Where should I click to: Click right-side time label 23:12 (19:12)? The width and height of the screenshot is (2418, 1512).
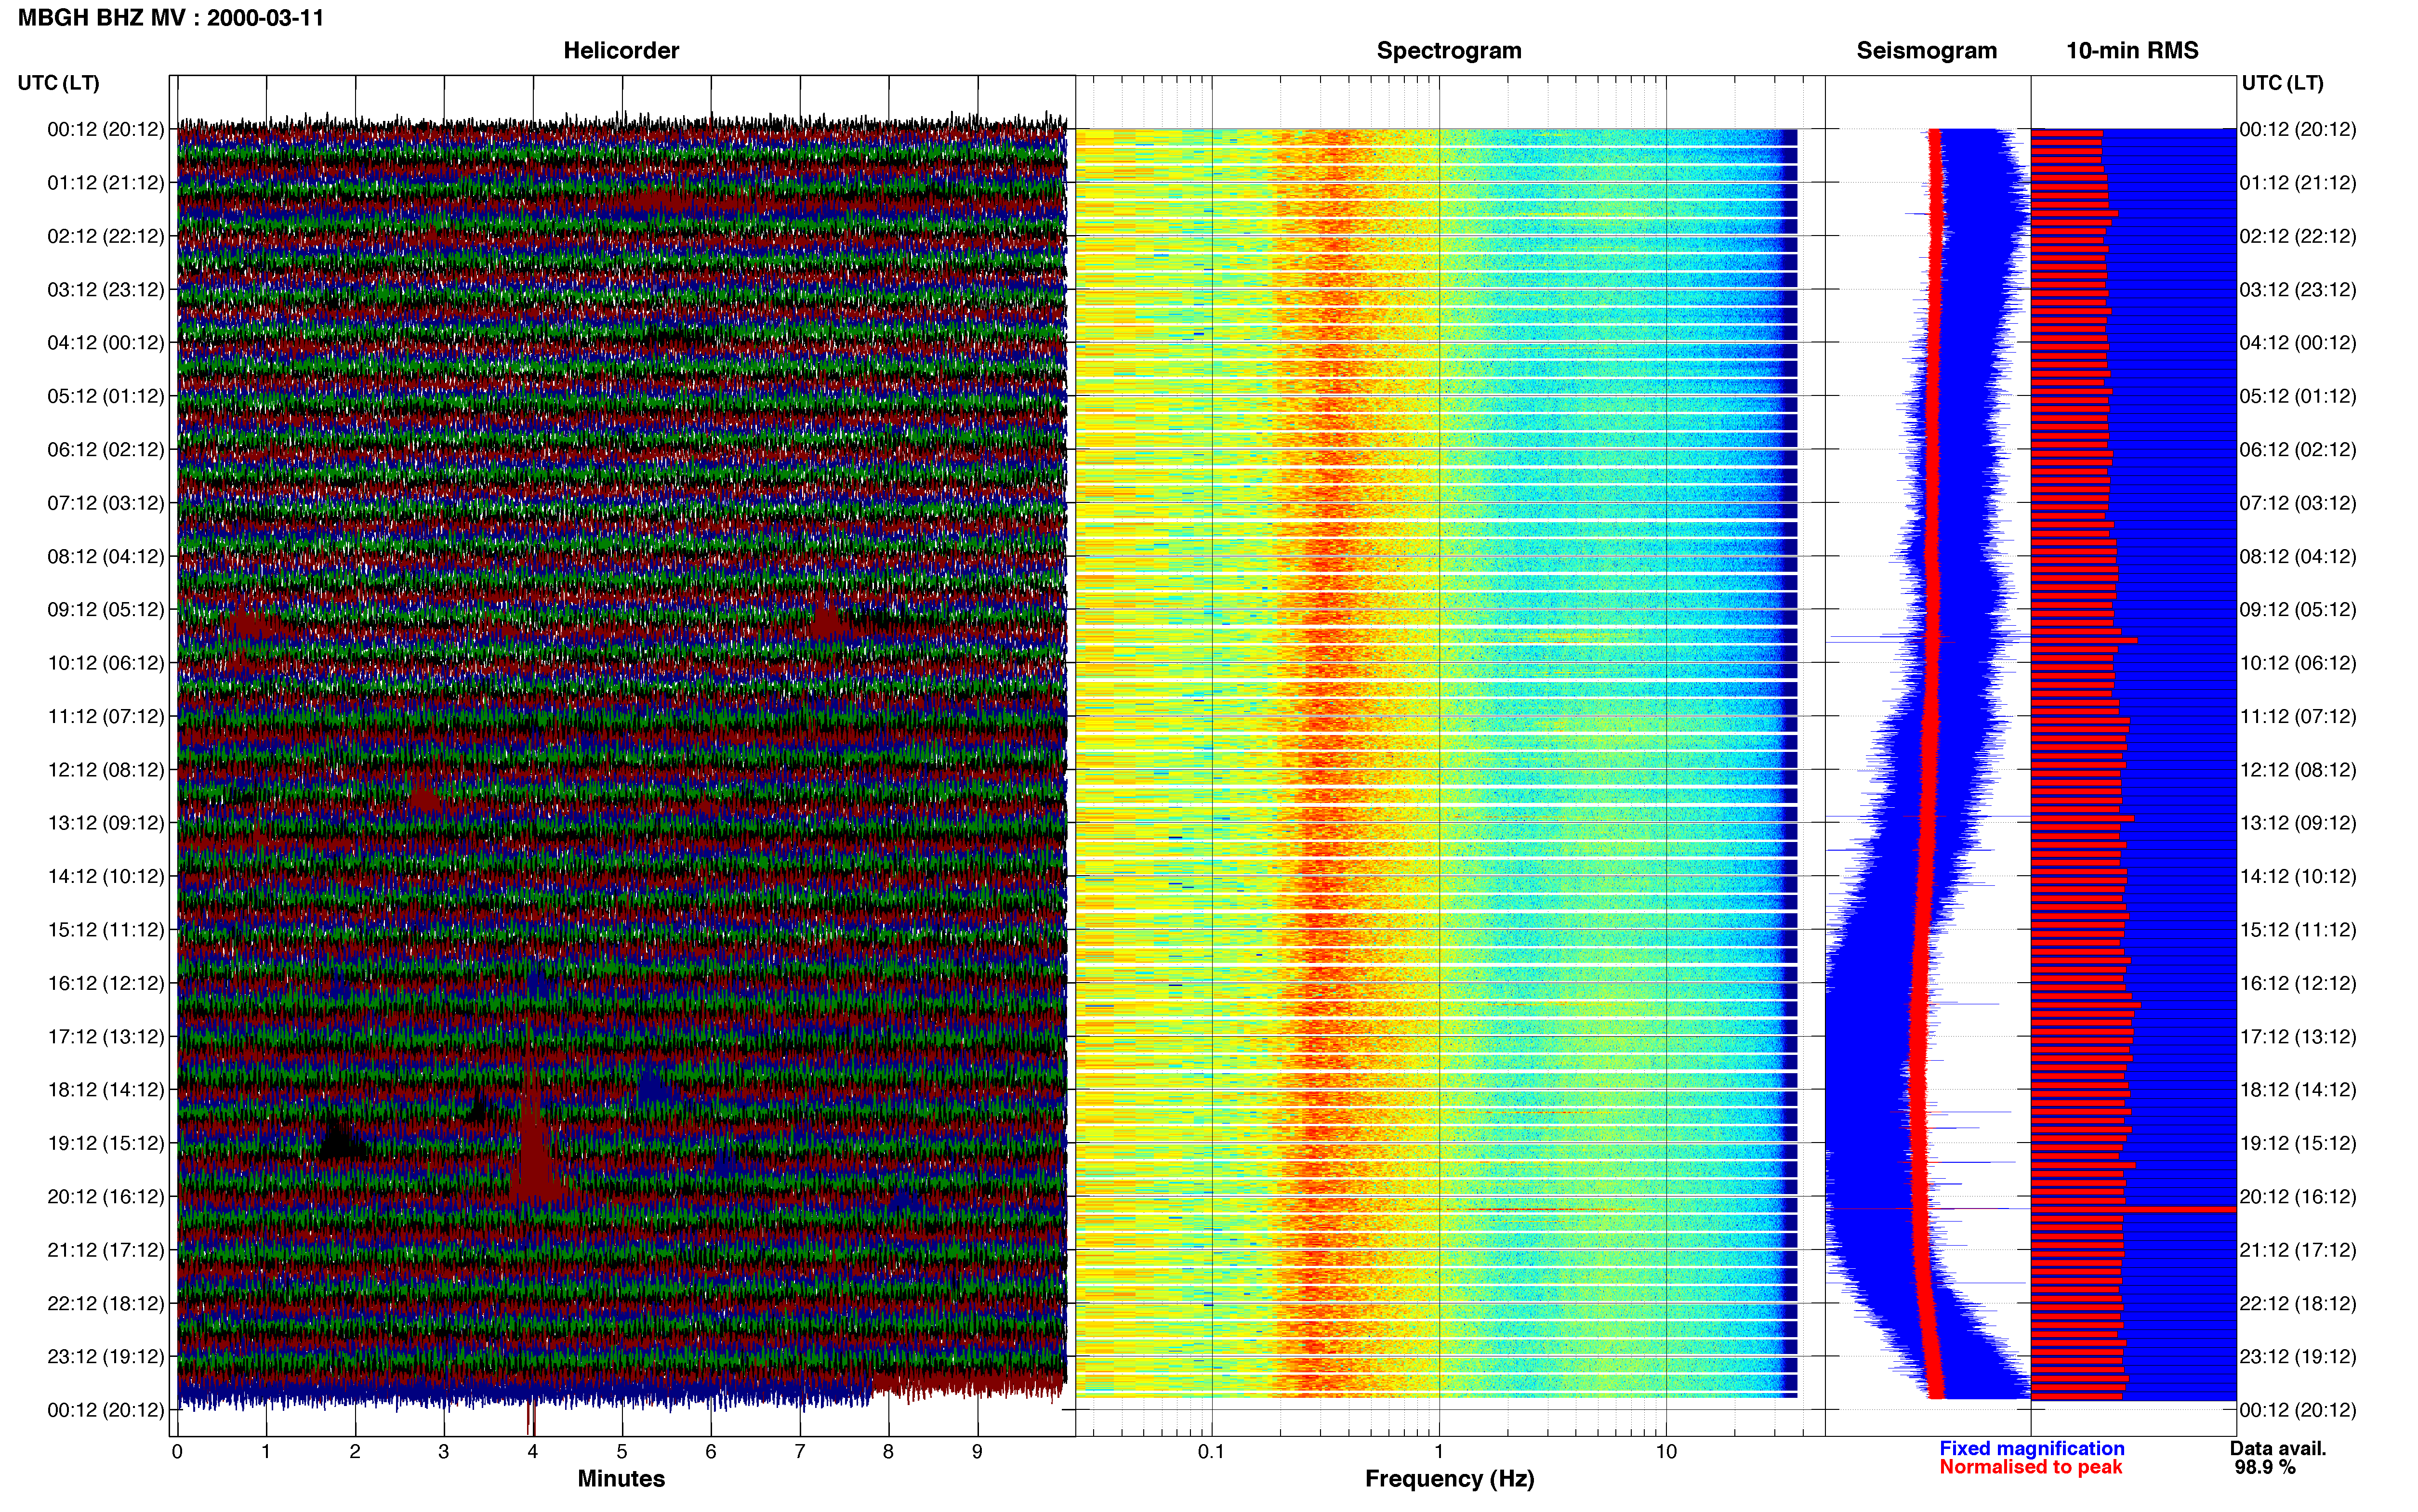click(2298, 1357)
